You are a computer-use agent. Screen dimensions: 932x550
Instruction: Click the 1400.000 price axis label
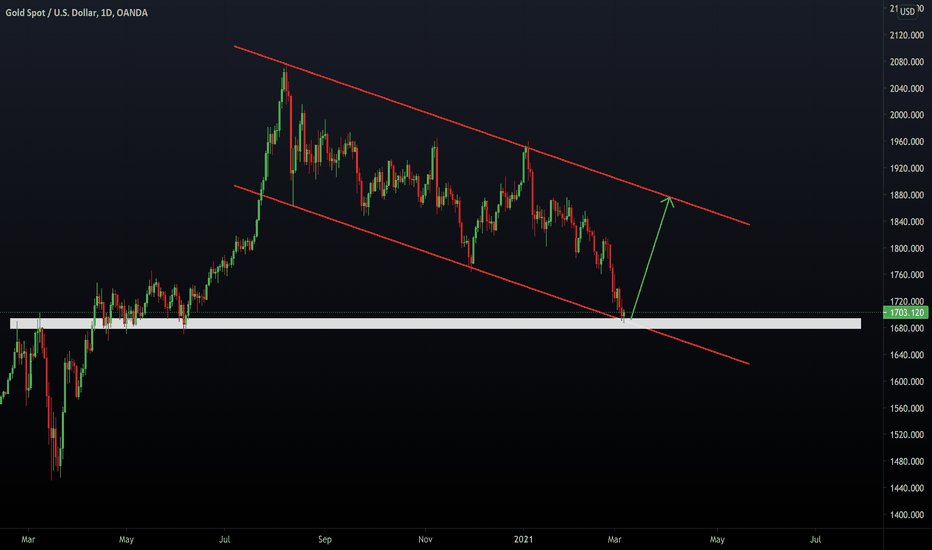[x=906, y=515]
